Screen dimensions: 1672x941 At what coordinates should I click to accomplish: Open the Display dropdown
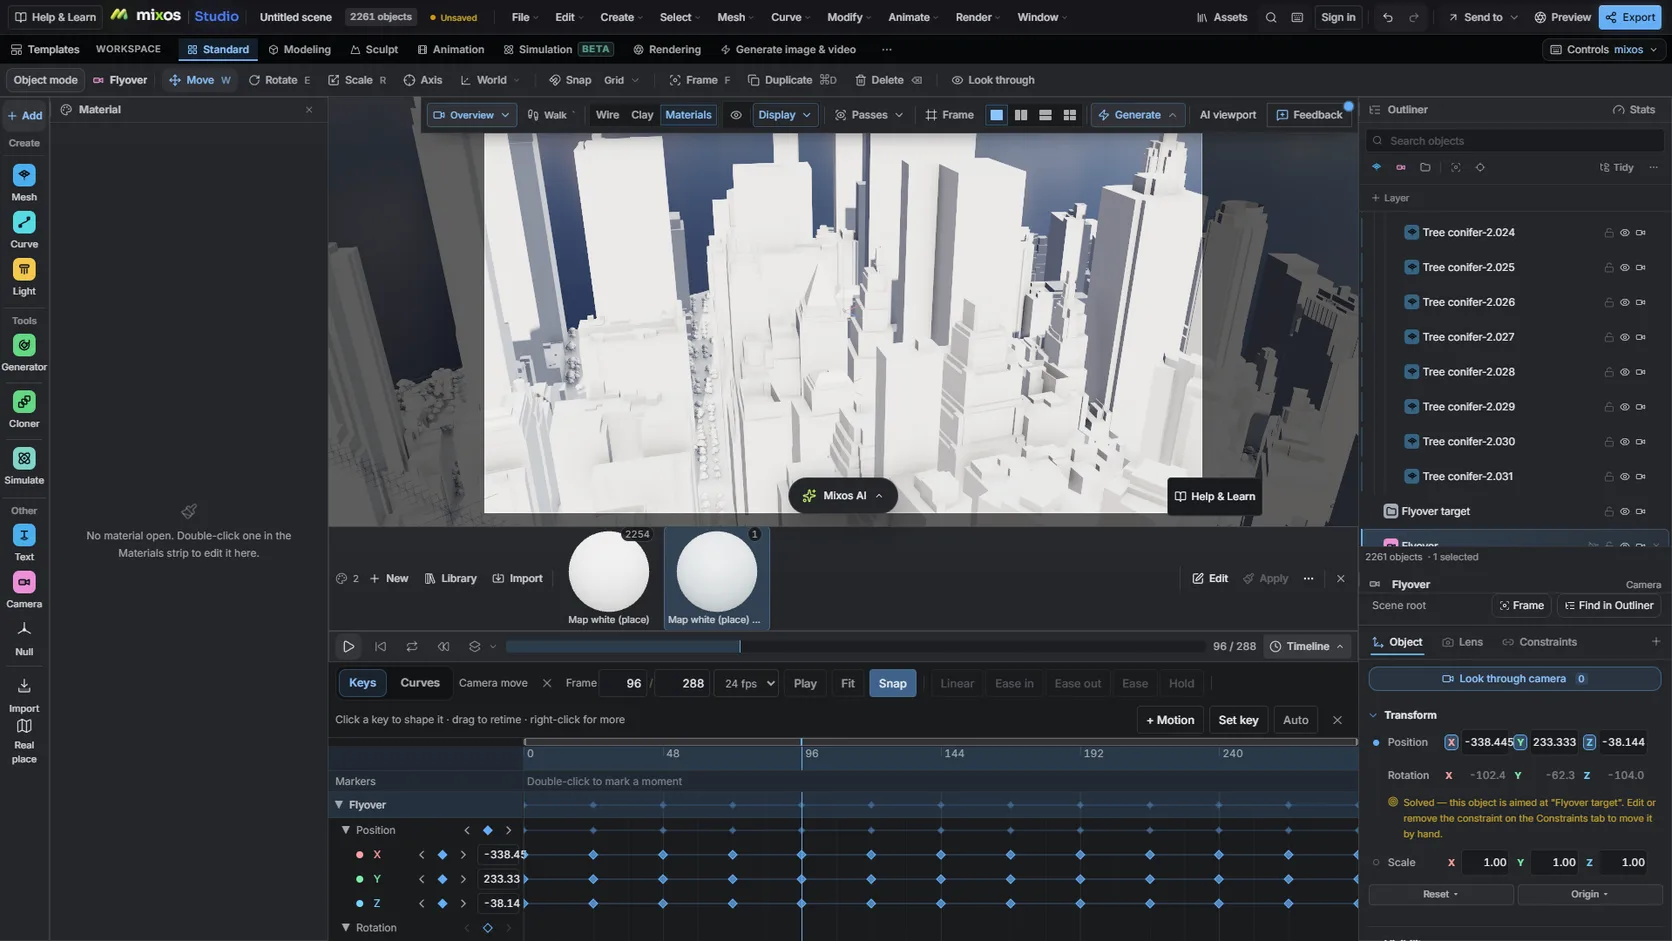click(x=785, y=115)
